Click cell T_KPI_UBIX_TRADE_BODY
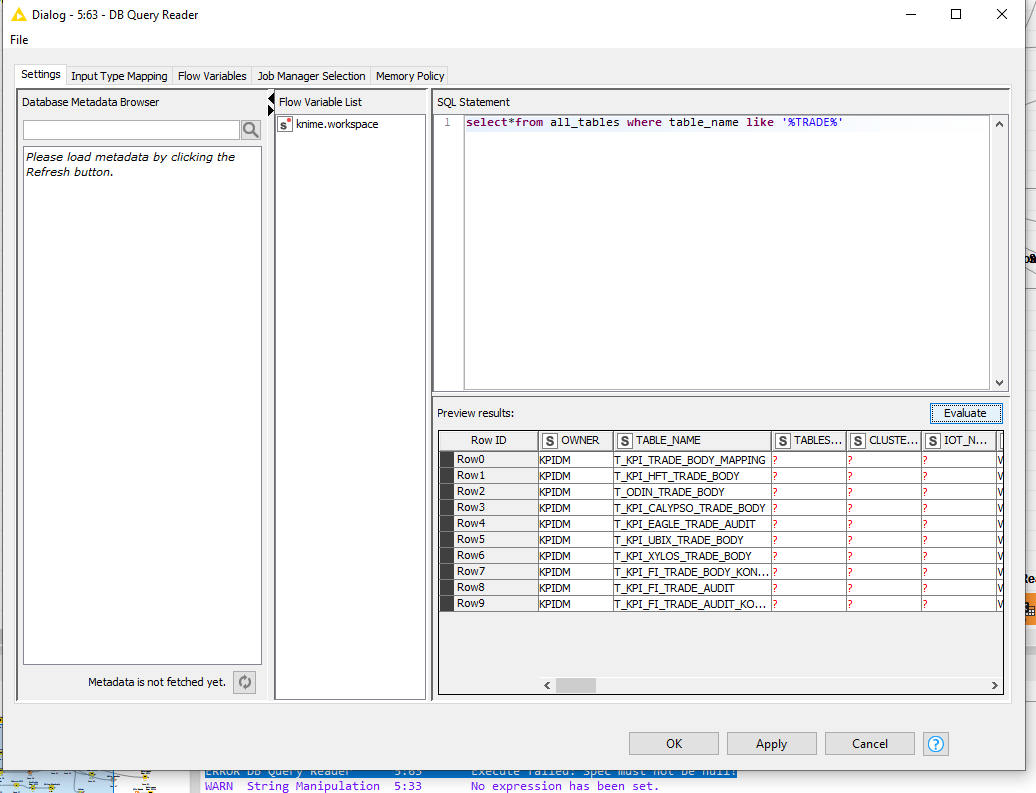The width and height of the screenshot is (1036, 793). [x=692, y=540]
